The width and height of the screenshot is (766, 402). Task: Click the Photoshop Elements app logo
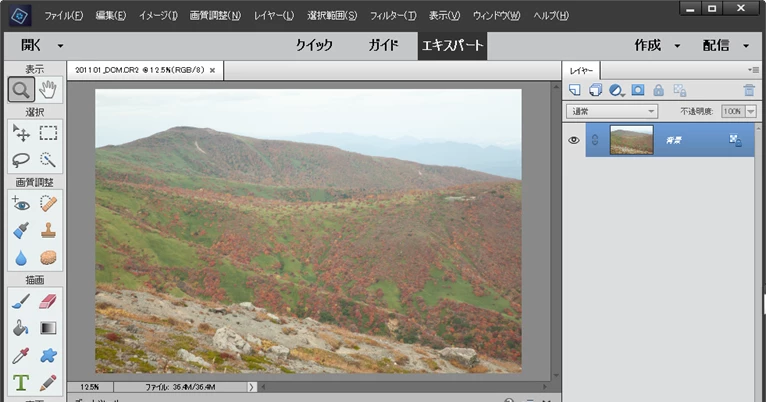tap(21, 16)
